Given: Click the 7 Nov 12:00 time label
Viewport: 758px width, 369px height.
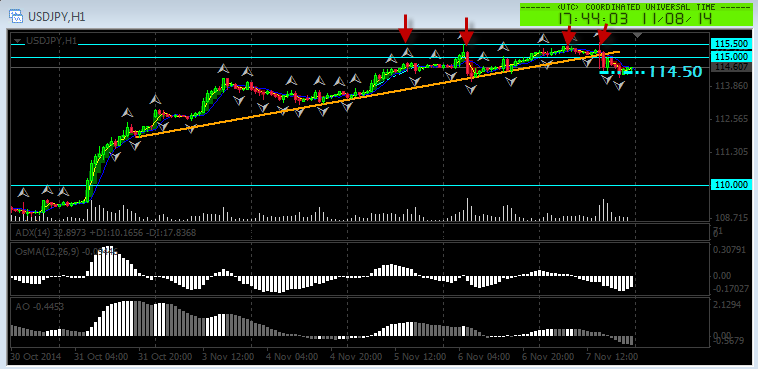Looking at the screenshot, I should (x=612, y=357).
